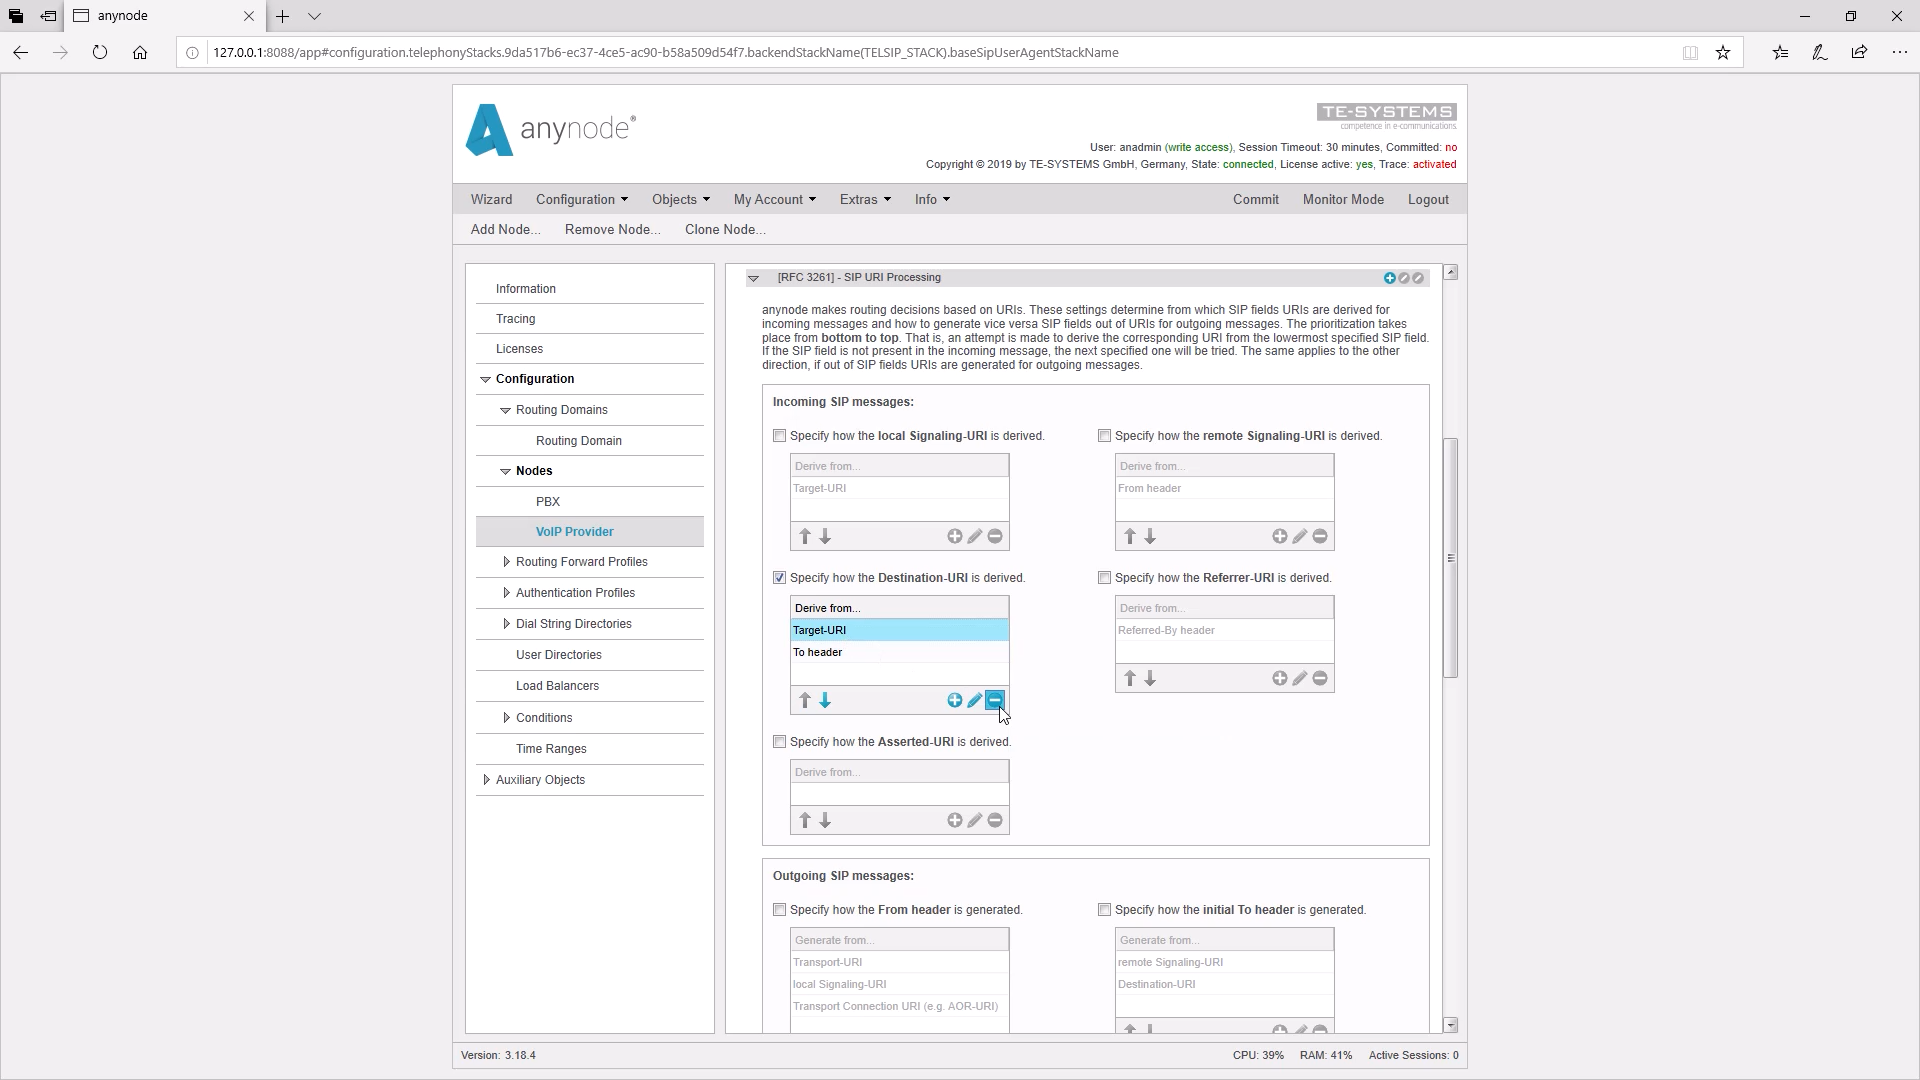The height and width of the screenshot is (1080, 1920).
Task: Click scrollbar up arrow in content panel
Action: [x=1450, y=273]
